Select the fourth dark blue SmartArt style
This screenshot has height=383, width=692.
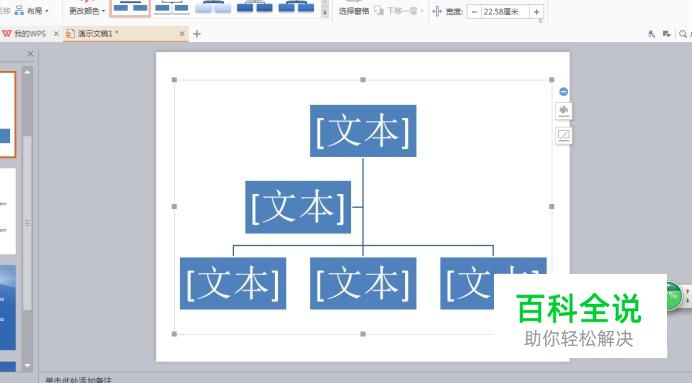click(255, 8)
